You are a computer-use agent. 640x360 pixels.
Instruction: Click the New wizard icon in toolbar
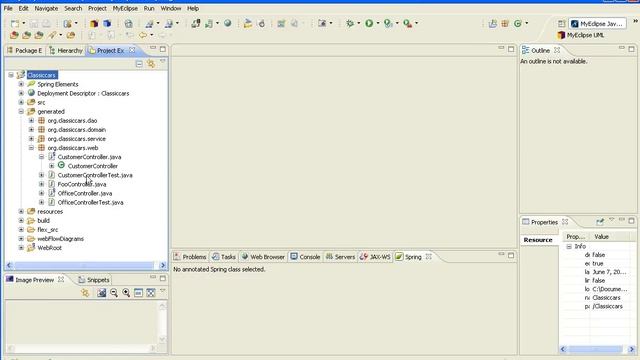click(x=15, y=23)
